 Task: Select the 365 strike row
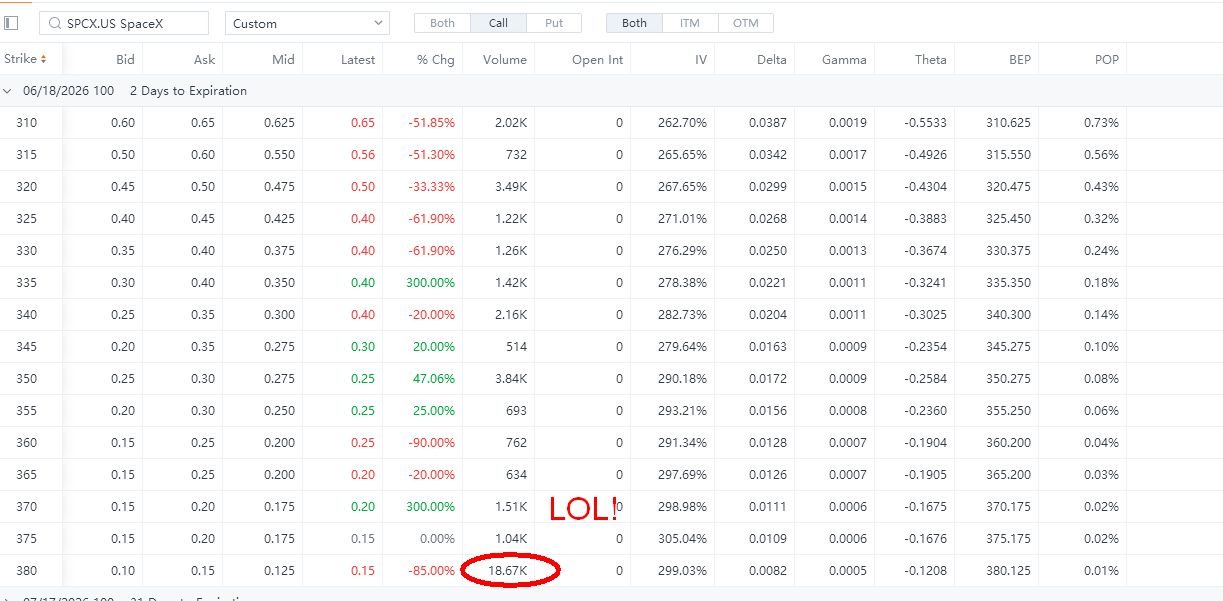pyautogui.click(x=611, y=475)
